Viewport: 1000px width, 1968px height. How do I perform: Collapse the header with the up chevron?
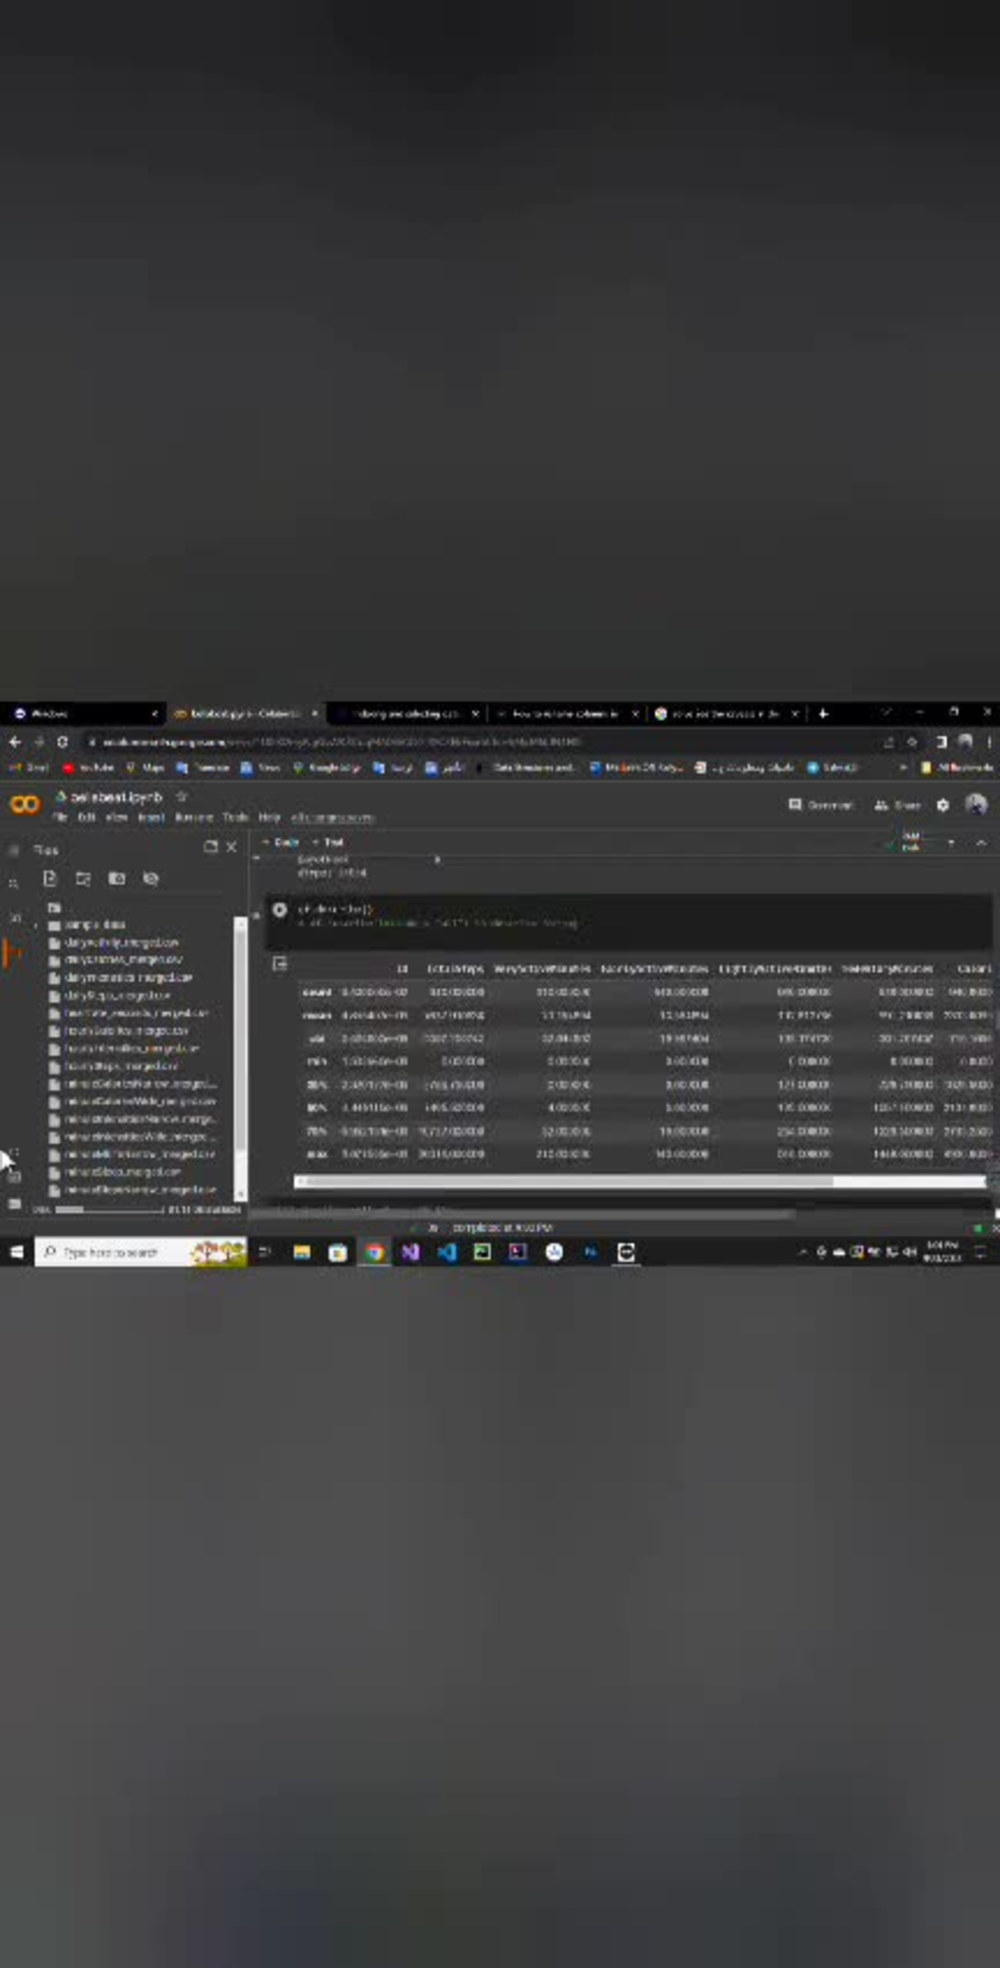click(981, 843)
